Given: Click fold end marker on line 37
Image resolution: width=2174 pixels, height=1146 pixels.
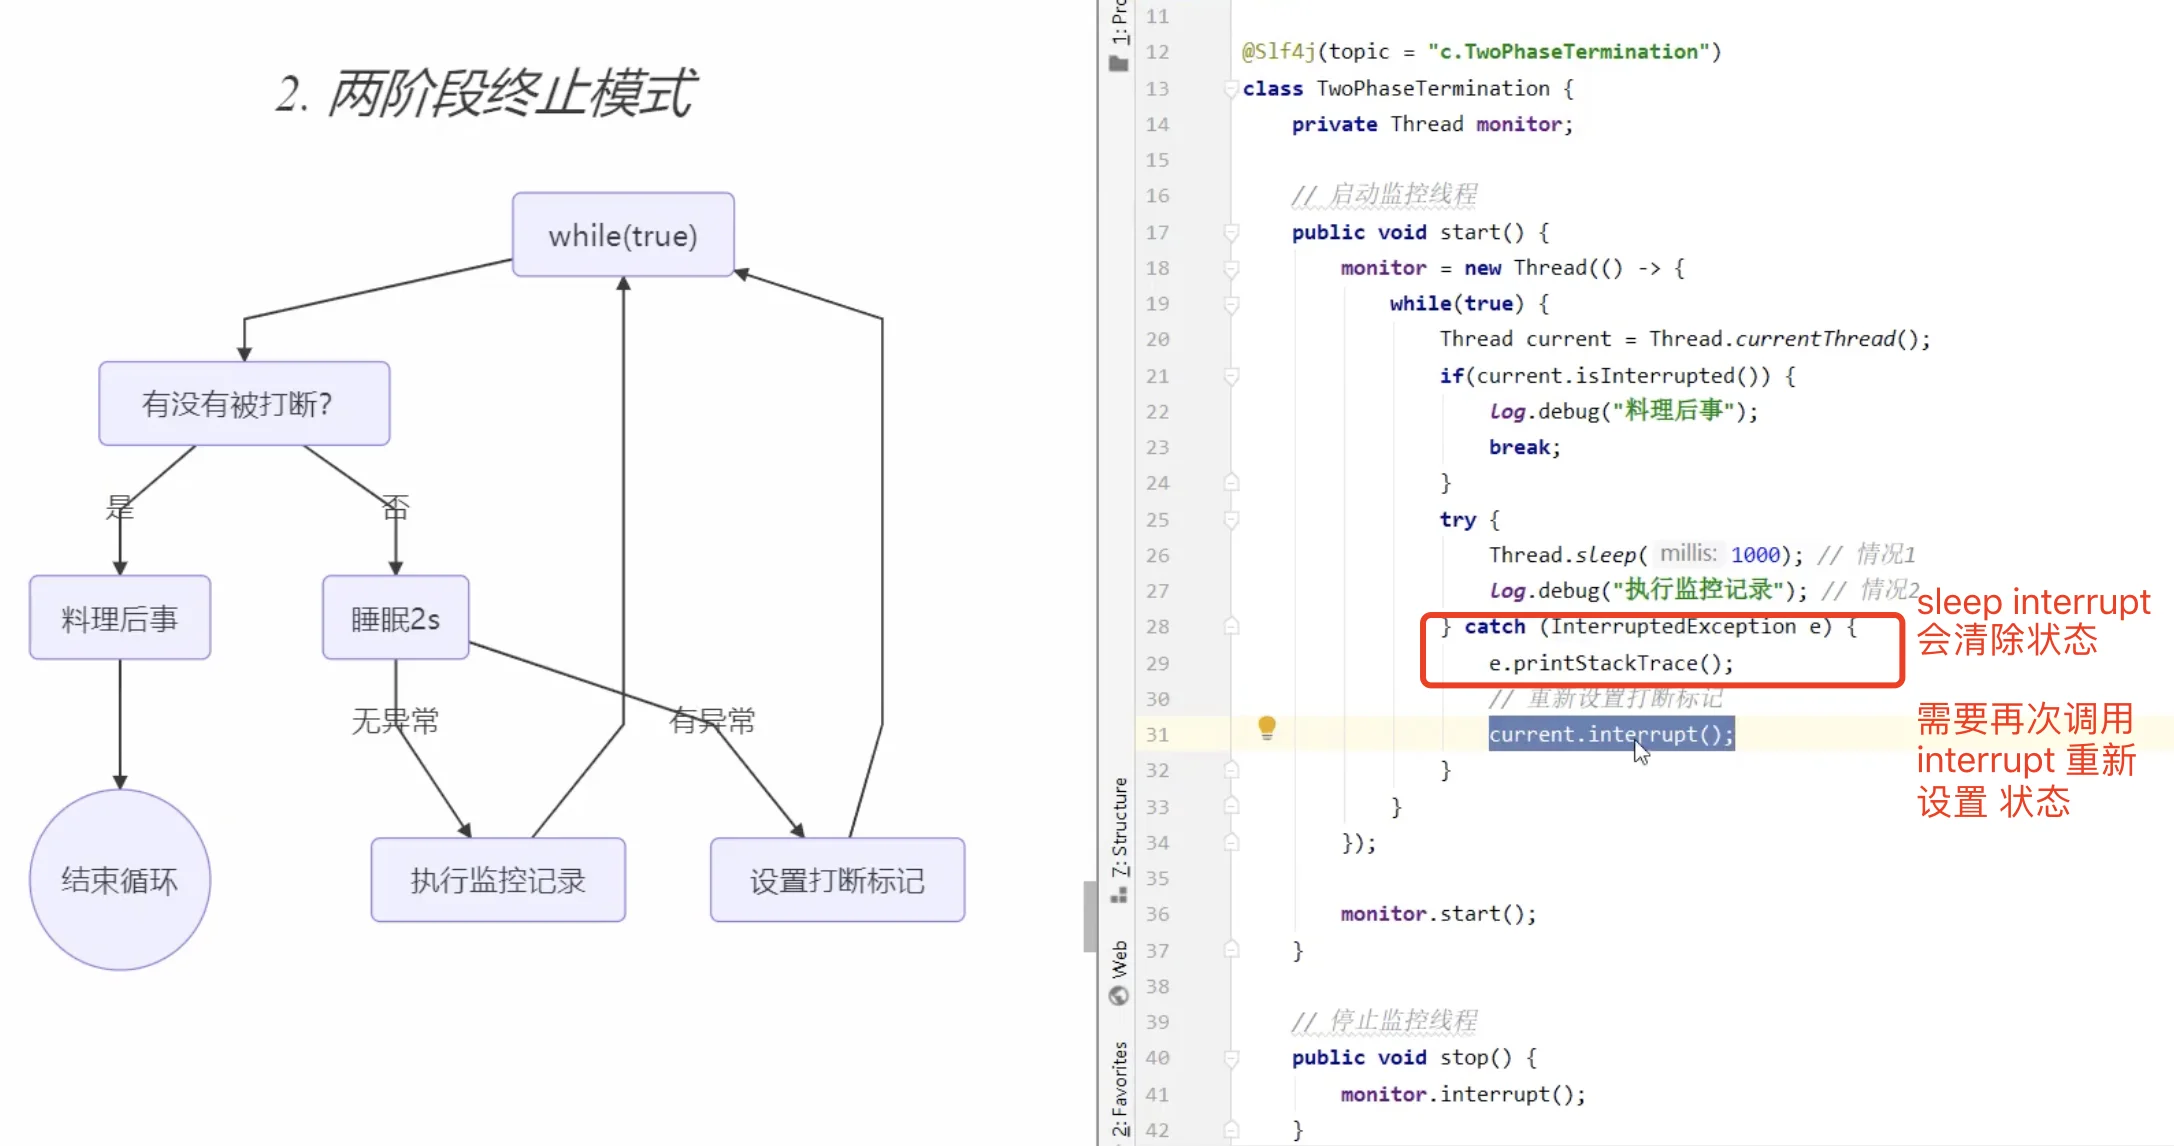Looking at the screenshot, I should tap(1231, 950).
